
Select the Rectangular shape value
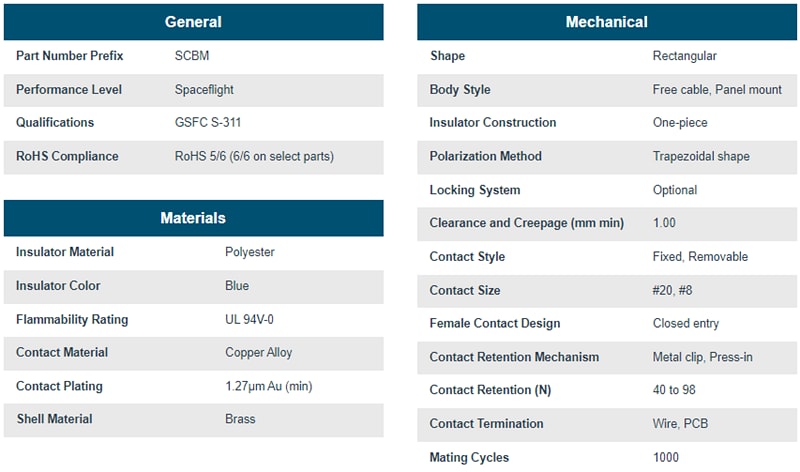tap(684, 56)
